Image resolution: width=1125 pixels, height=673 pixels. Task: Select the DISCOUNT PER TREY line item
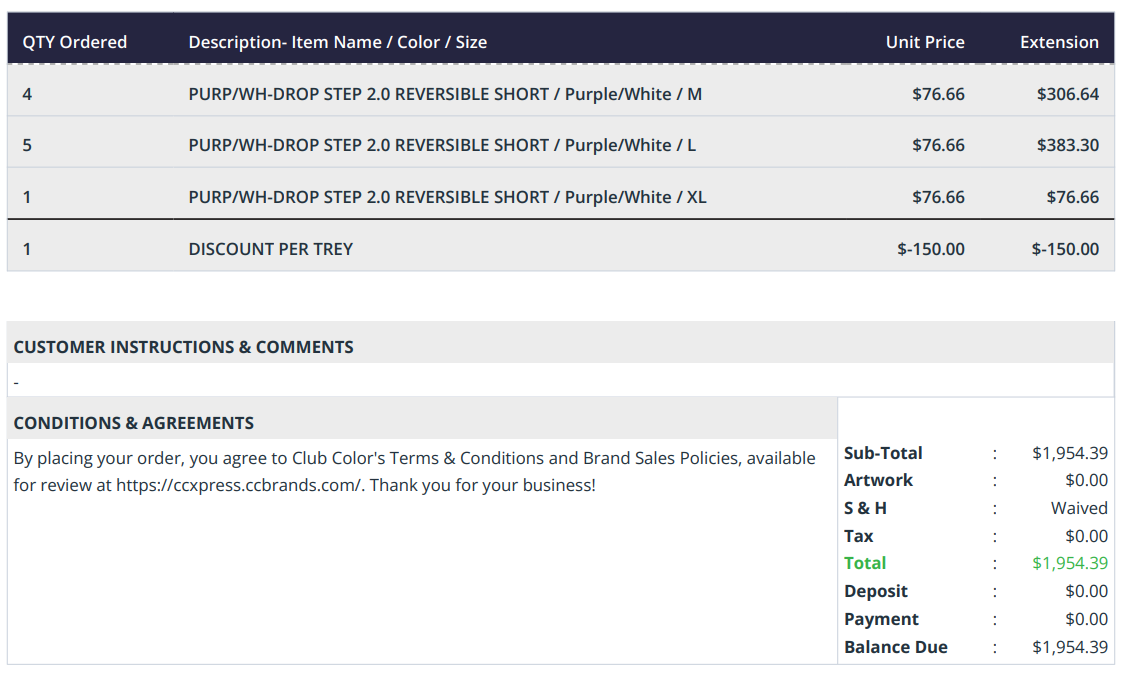(x=560, y=249)
